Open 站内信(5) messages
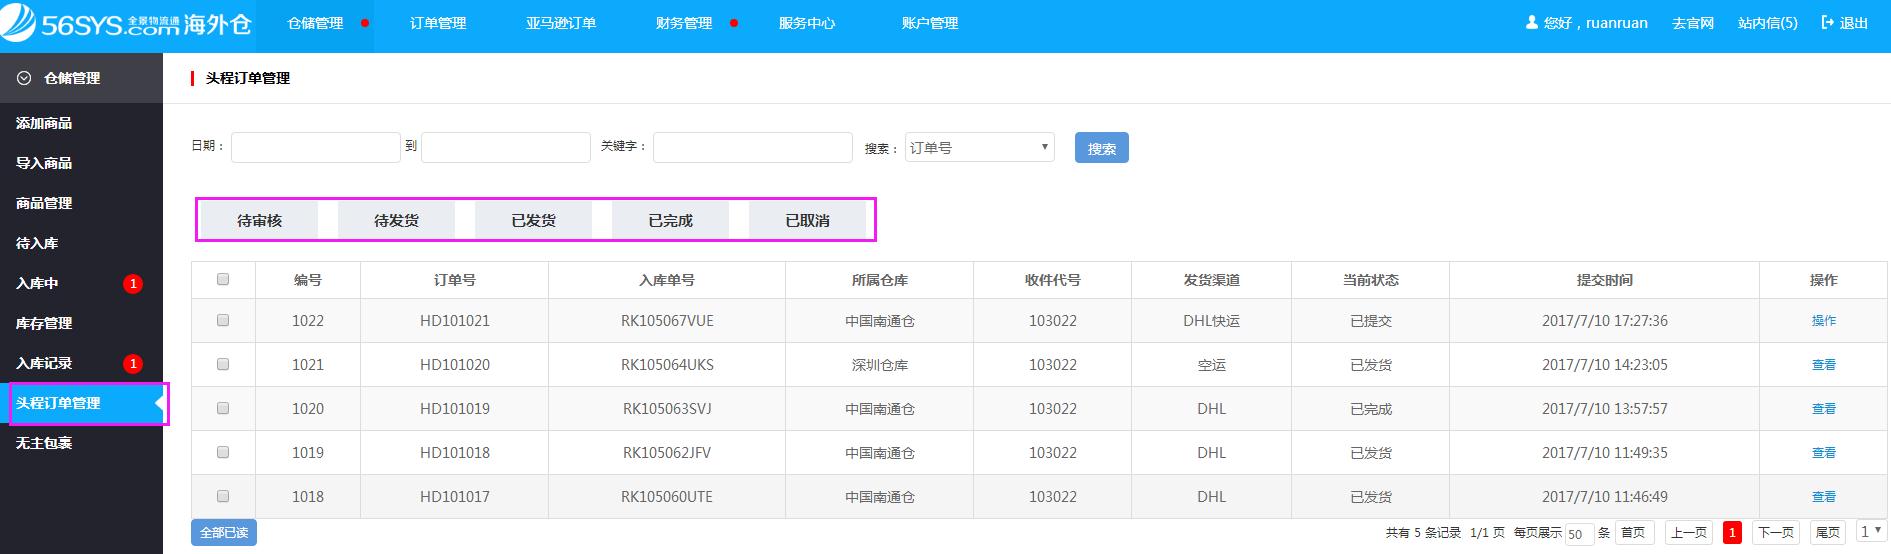The width and height of the screenshot is (1891, 554). [1767, 23]
